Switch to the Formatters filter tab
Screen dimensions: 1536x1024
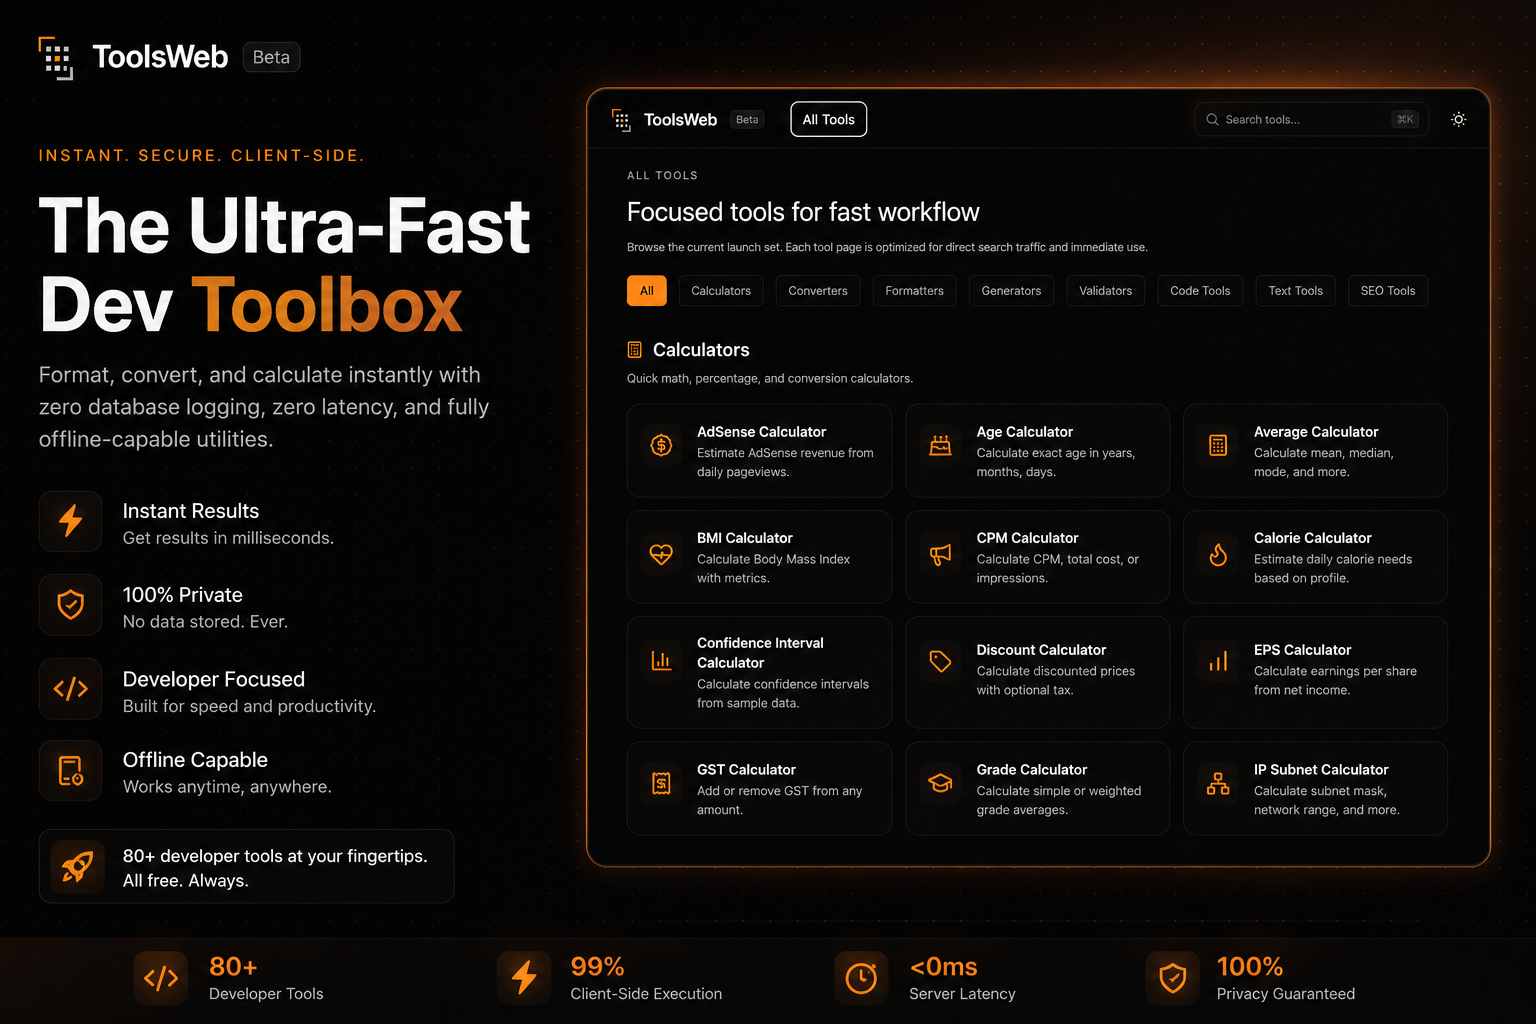pyautogui.click(x=915, y=291)
